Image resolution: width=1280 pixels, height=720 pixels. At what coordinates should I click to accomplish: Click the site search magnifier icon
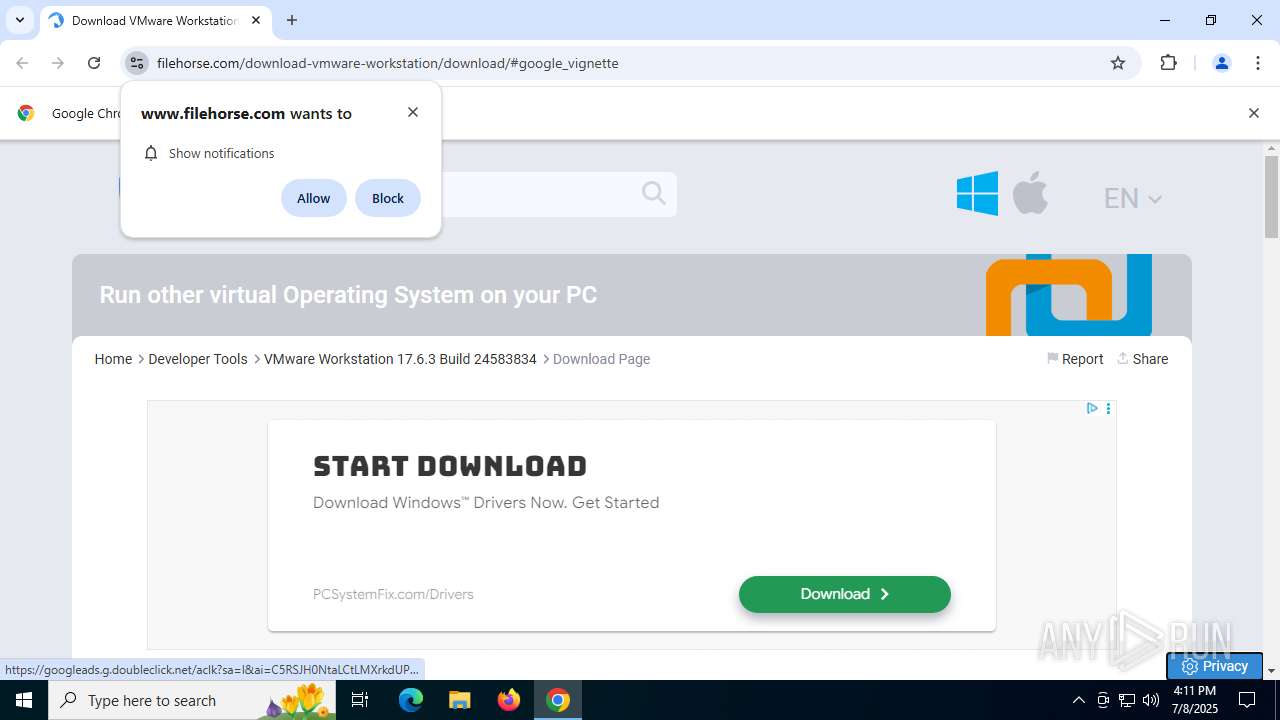click(x=654, y=194)
